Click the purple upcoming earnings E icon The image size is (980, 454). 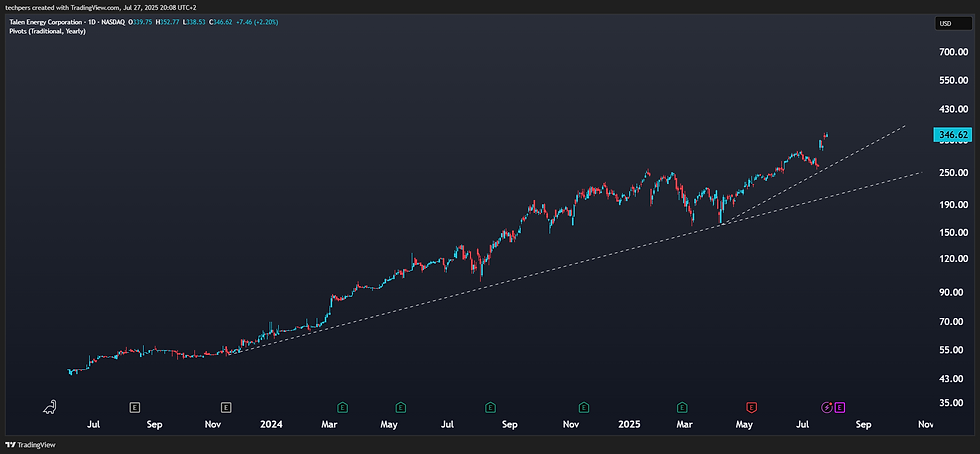(839, 408)
